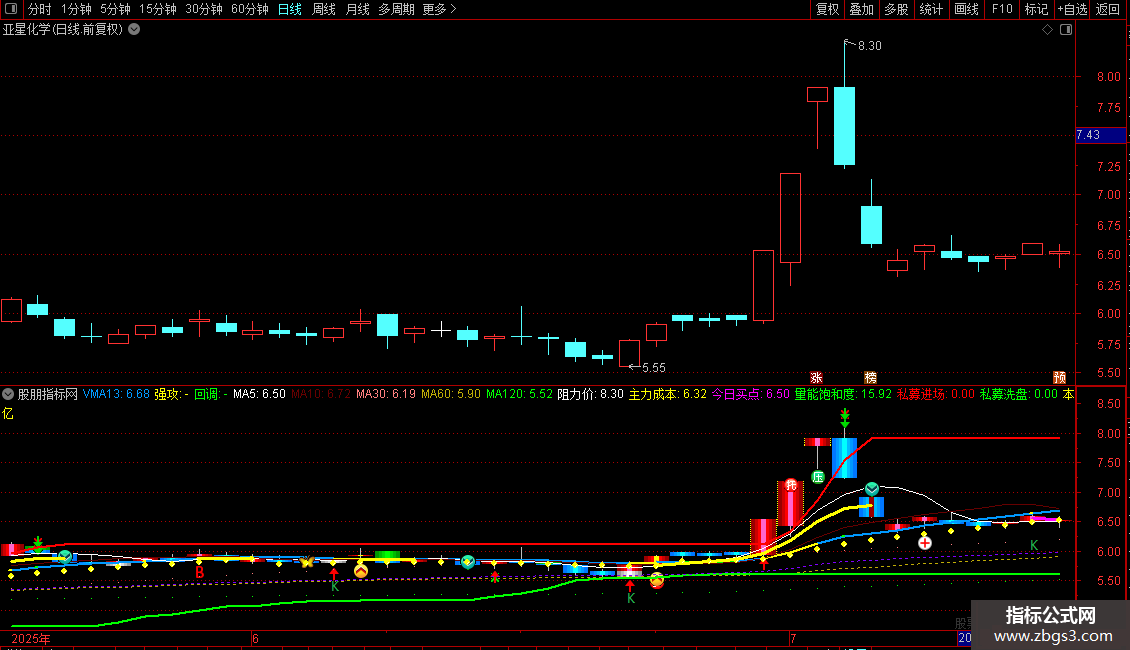Select the 60分钟 period tab

pos(250,9)
